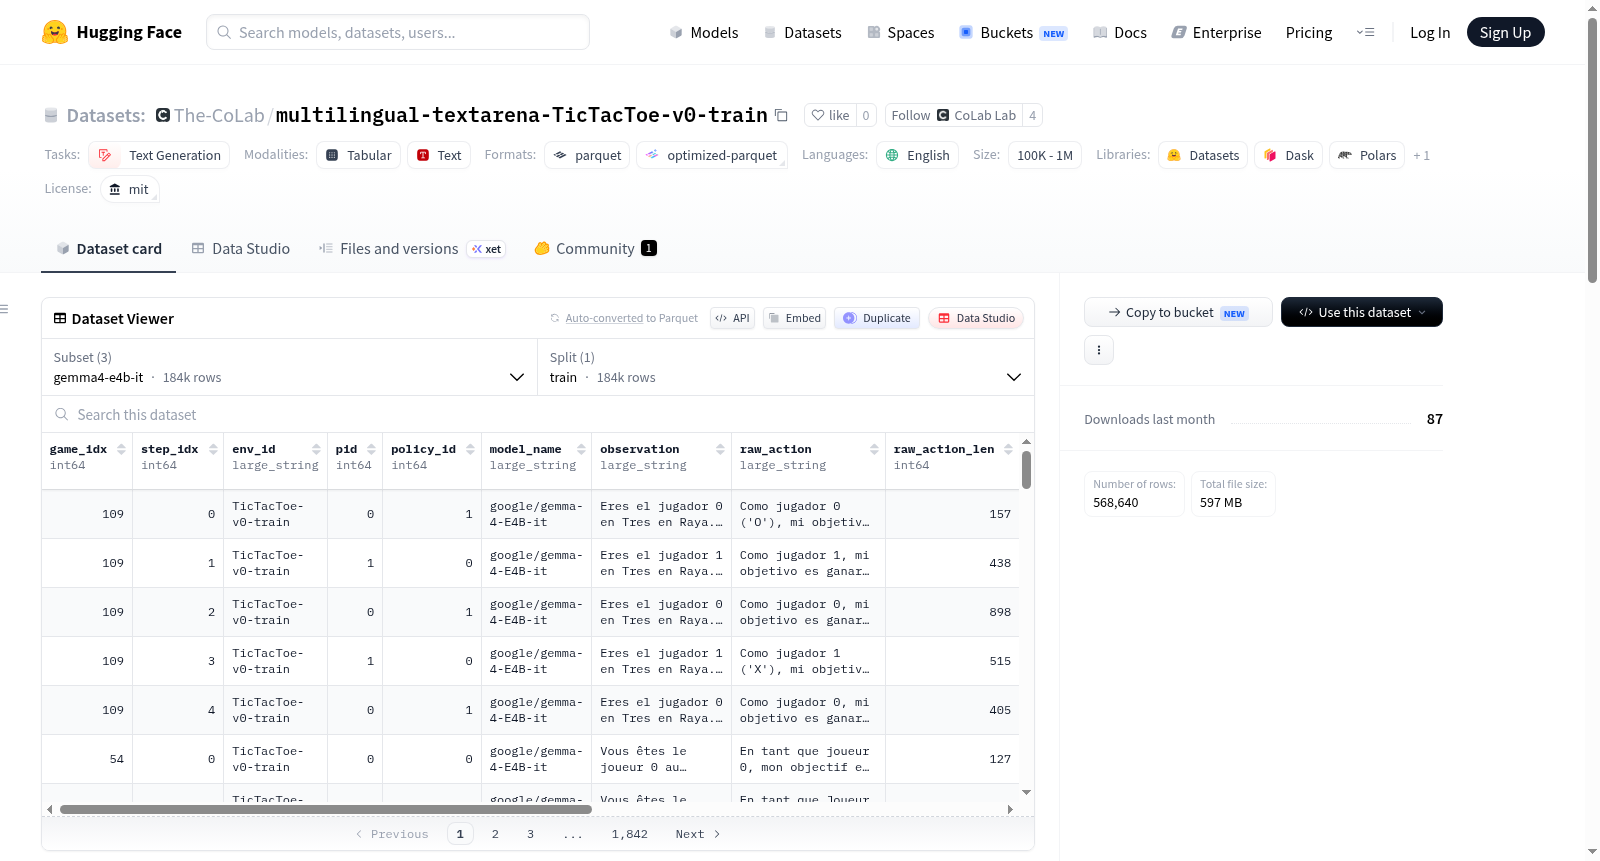
Task: Click the Copy to bucket button
Action: coord(1178,312)
